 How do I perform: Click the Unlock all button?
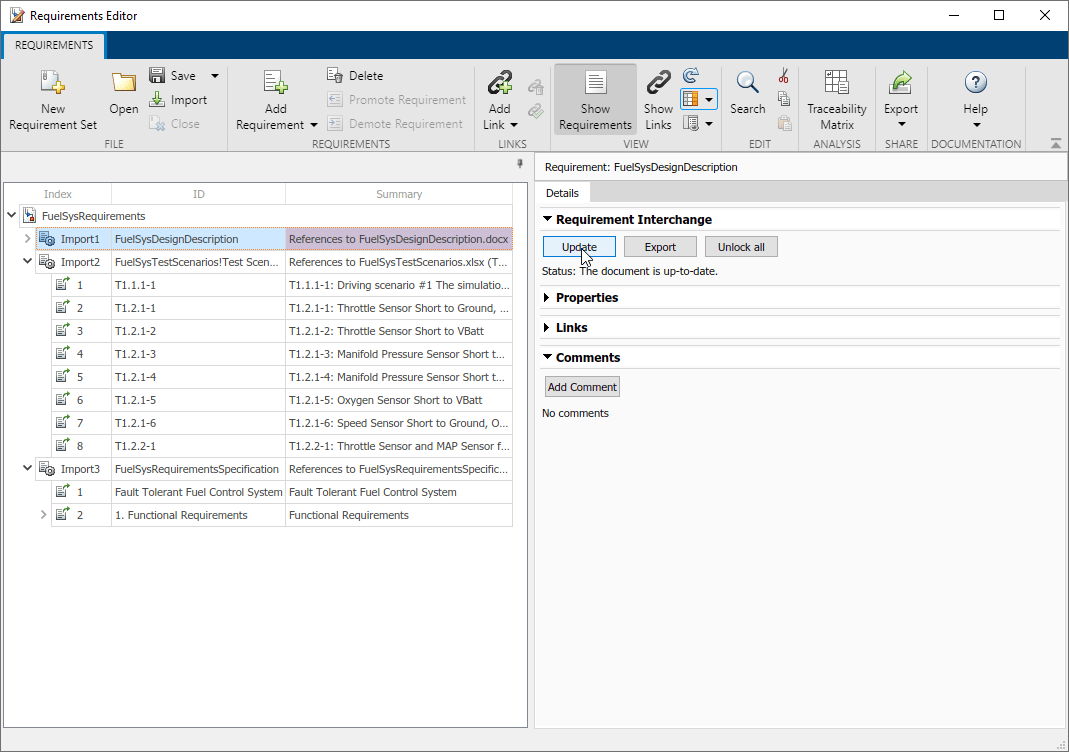[x=741, y=247]
